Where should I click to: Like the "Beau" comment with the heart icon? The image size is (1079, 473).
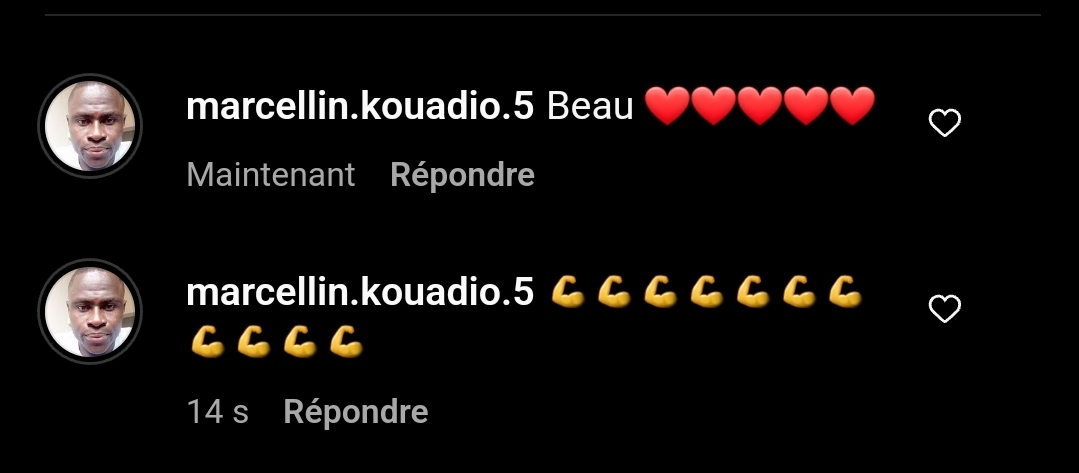click(x=944, y=123)
